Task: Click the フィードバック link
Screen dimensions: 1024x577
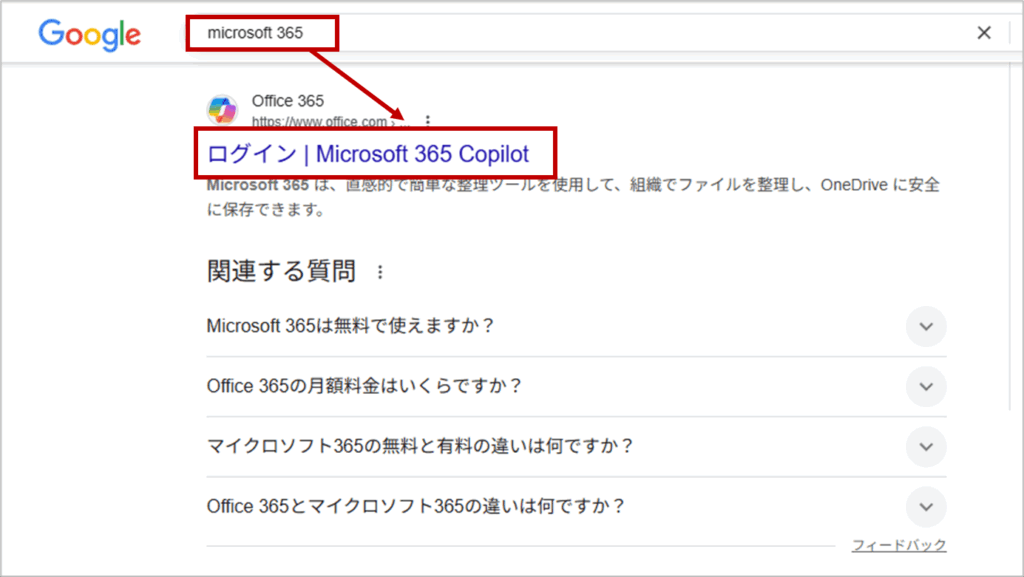Action: pos(898,545)
